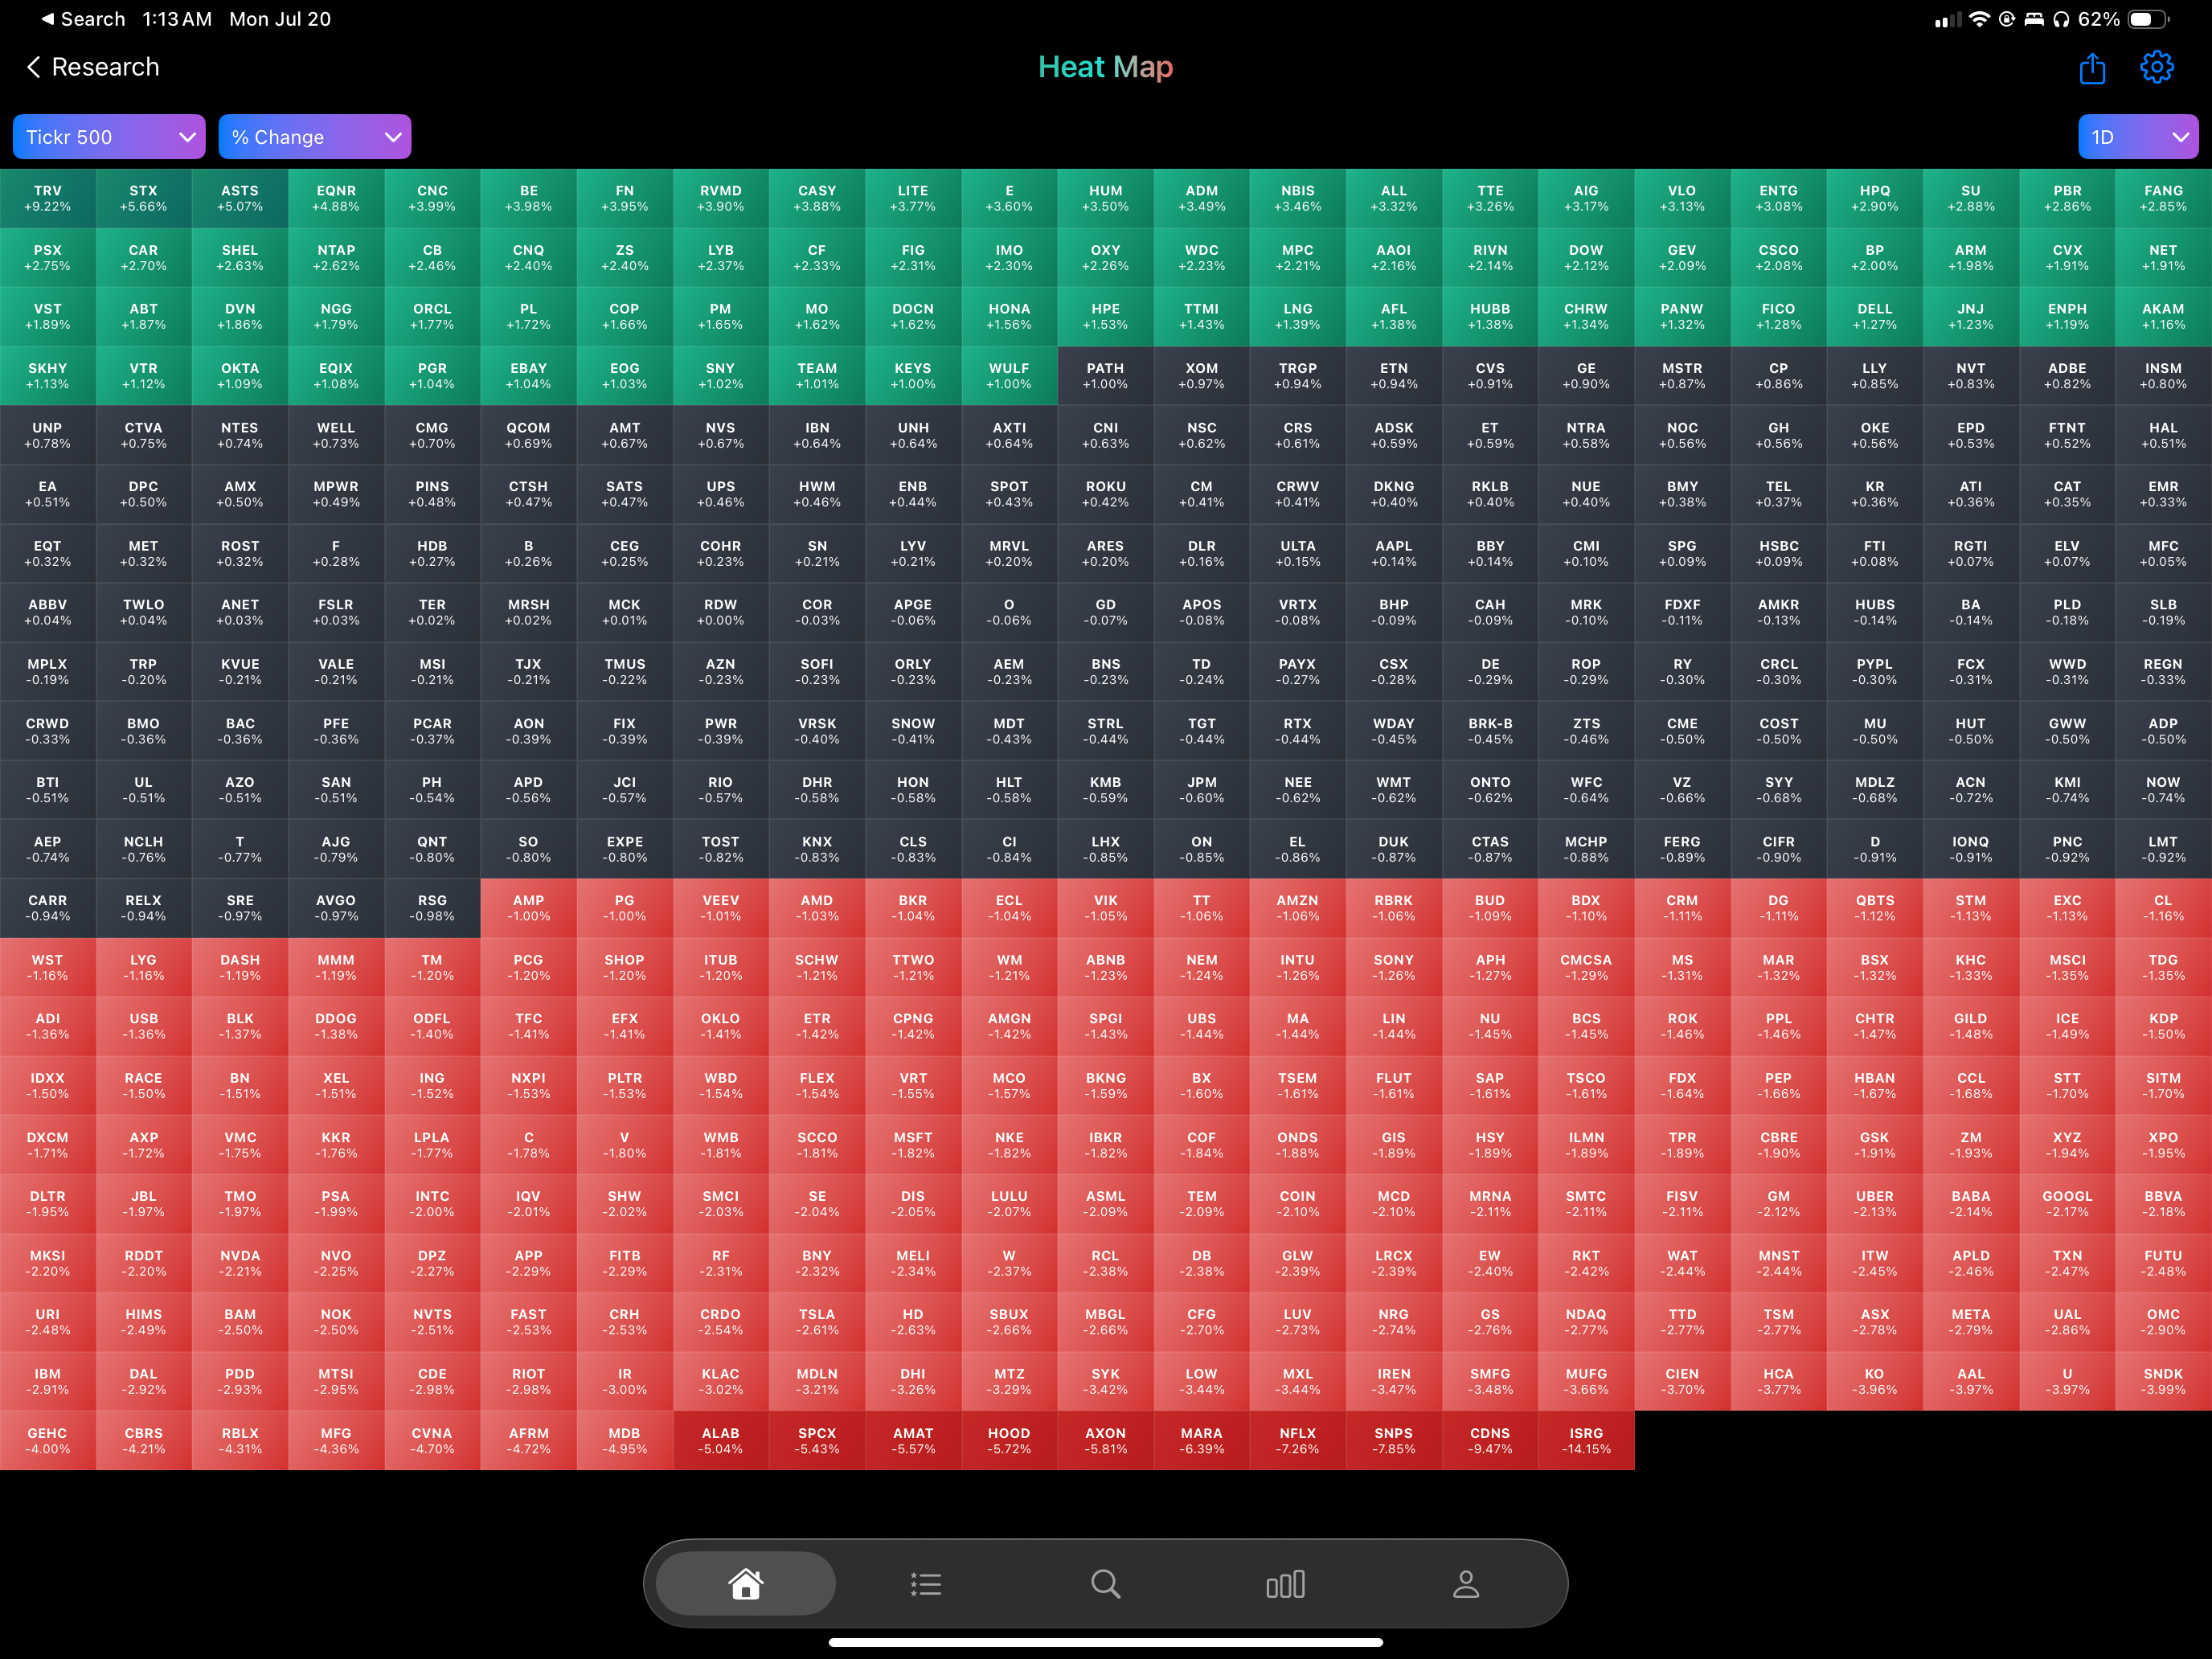
Task: Tap PLTR -1.53% tile
Action: click(625, 1086)
